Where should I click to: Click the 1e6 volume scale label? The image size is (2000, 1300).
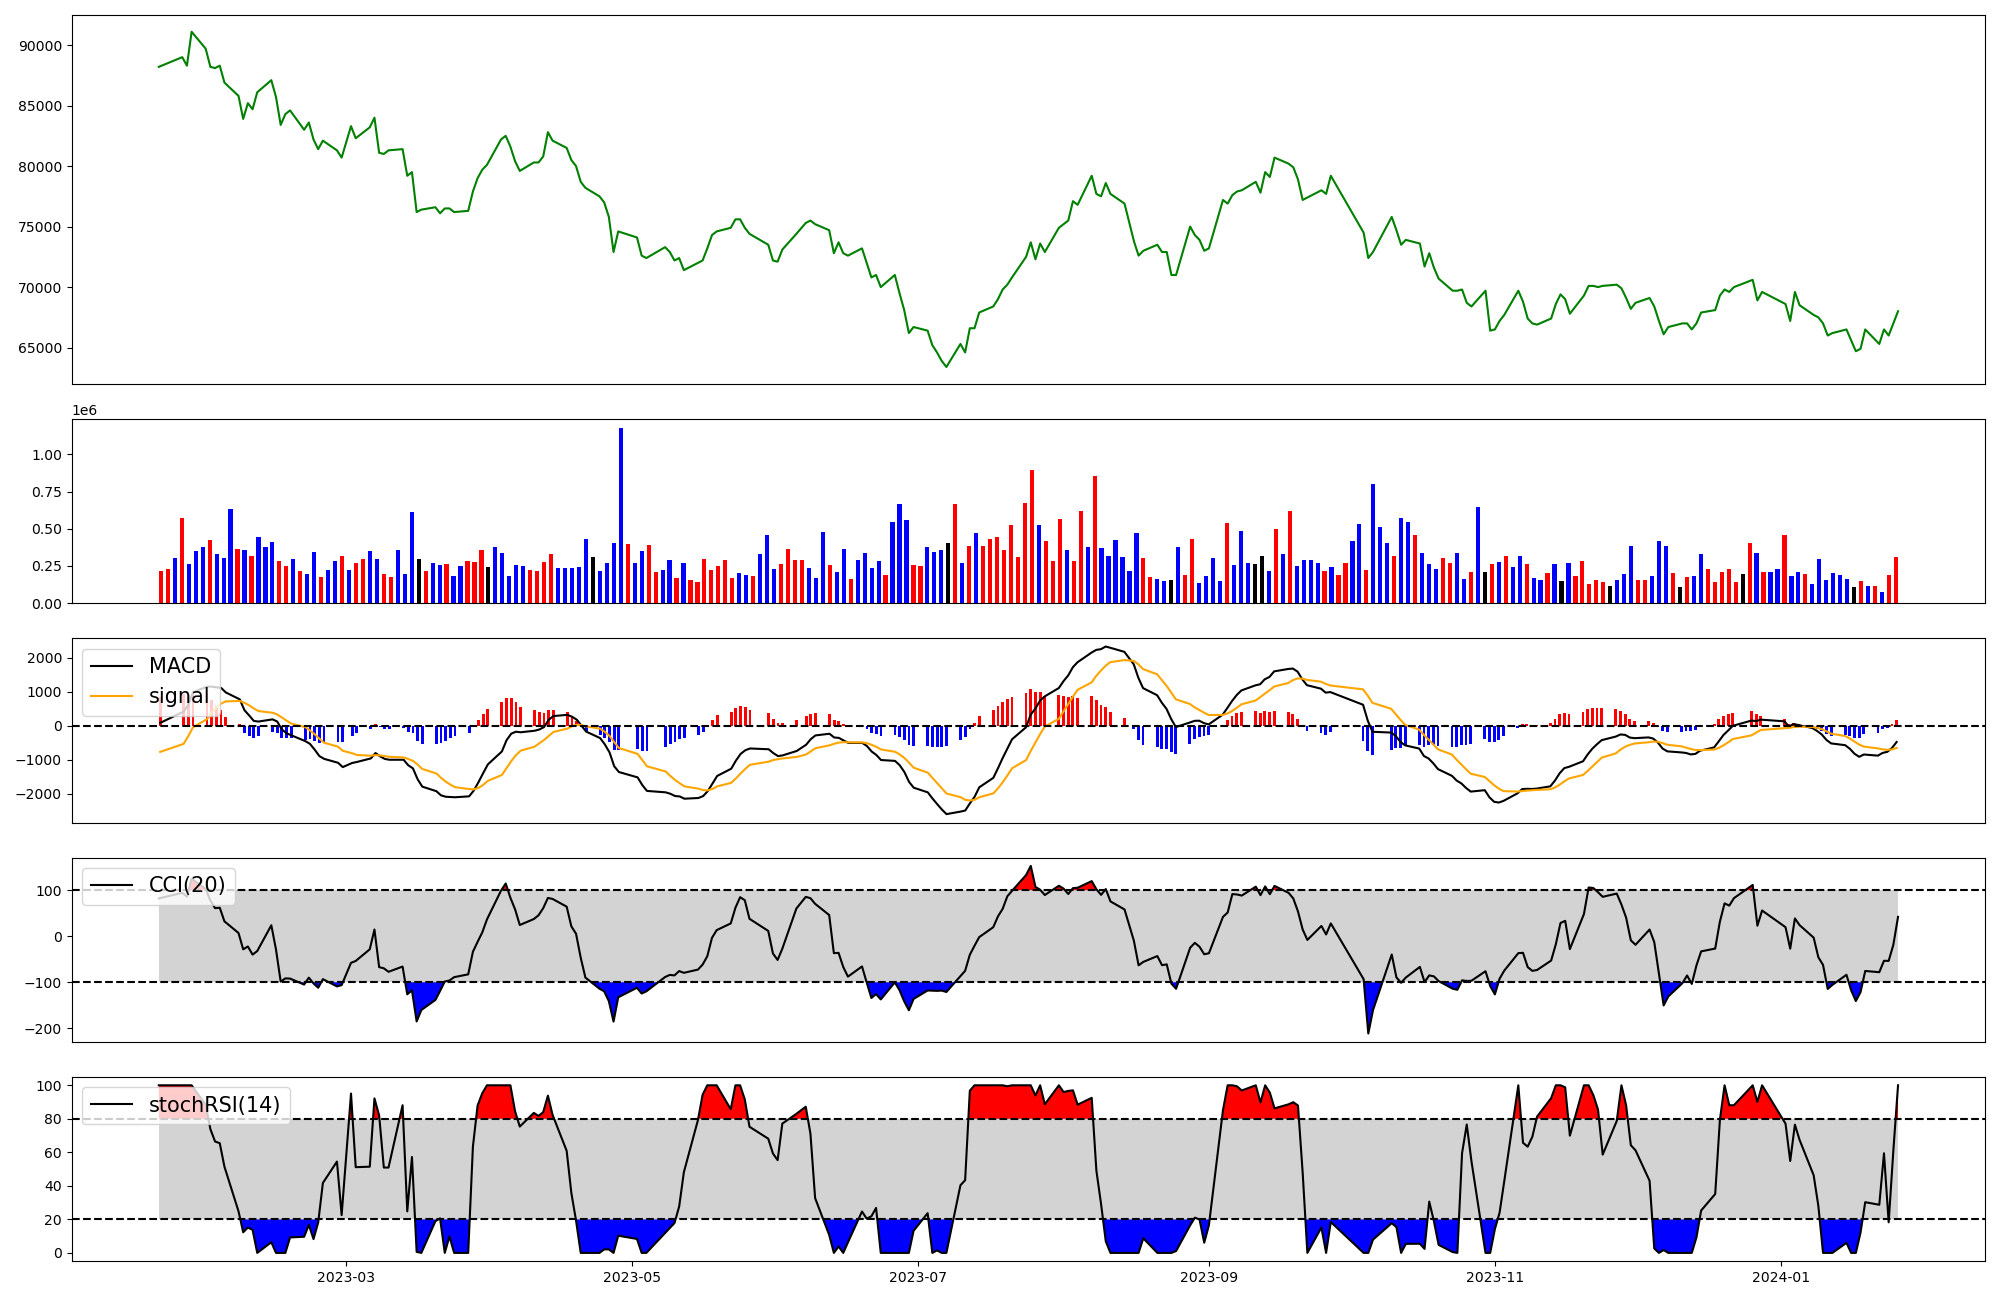pos(84,411)
